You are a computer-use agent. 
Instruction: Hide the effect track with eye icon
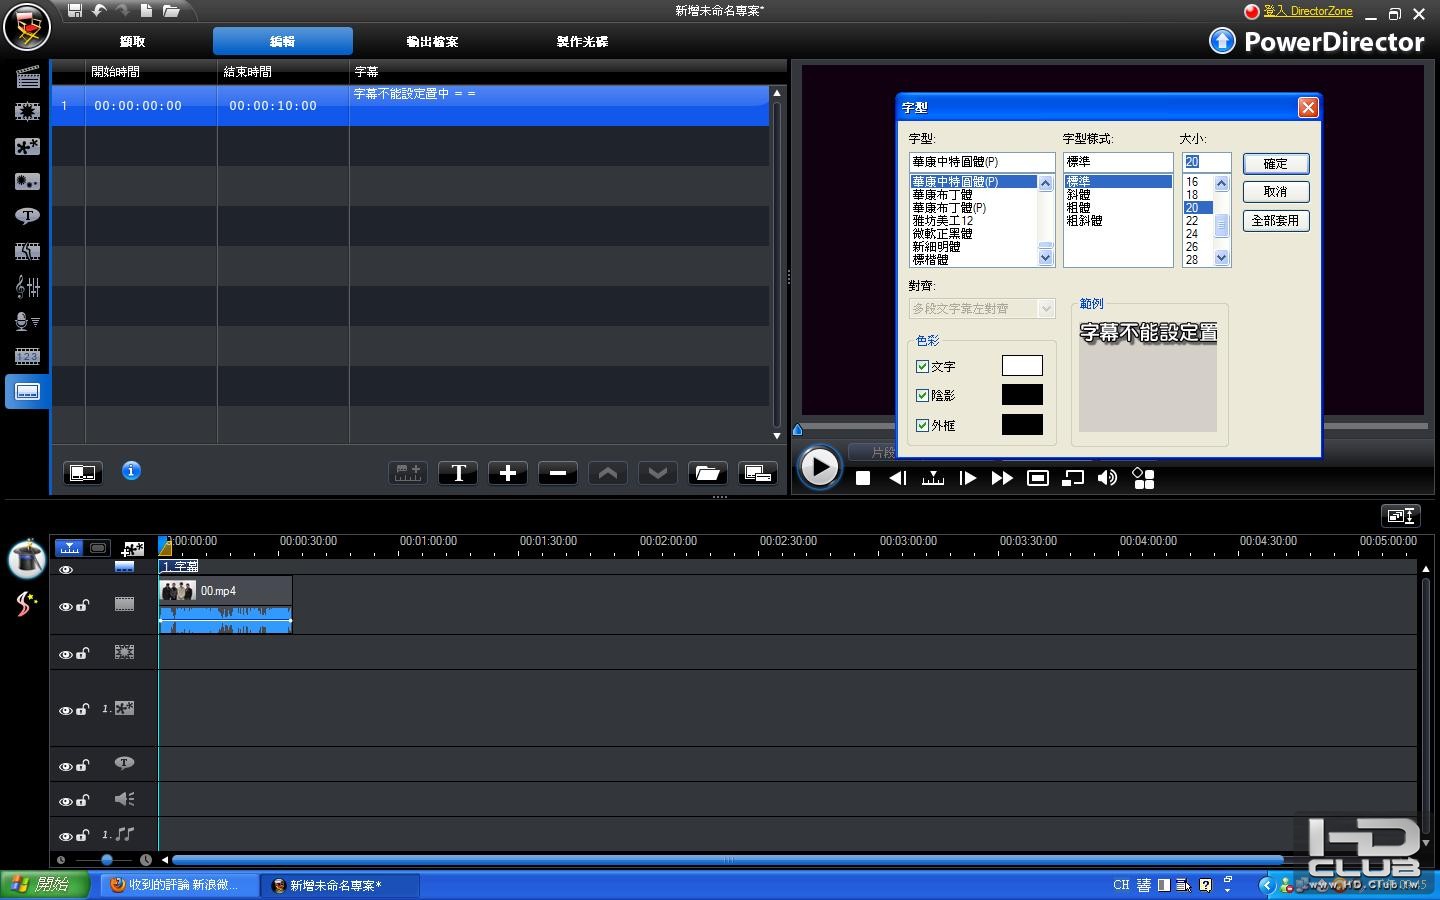click(x=66, y=654)
